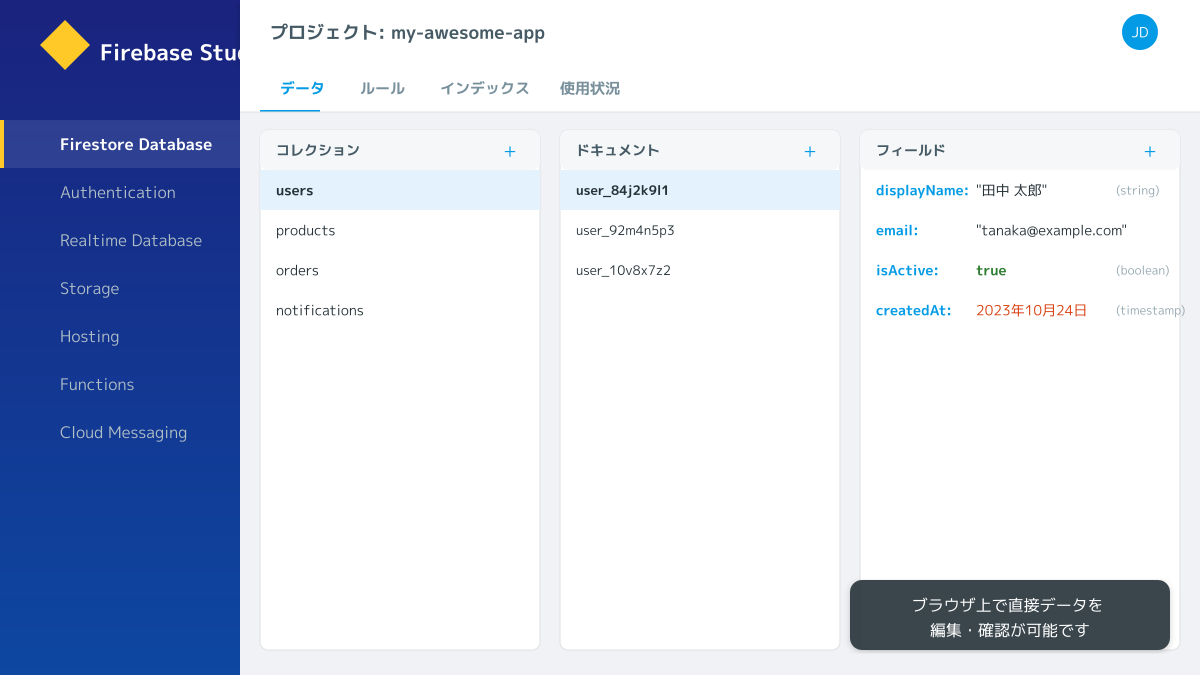Open the 使用状況 tab
The width and height of the screenshot is (1200, 675).
tap(590, 88)
